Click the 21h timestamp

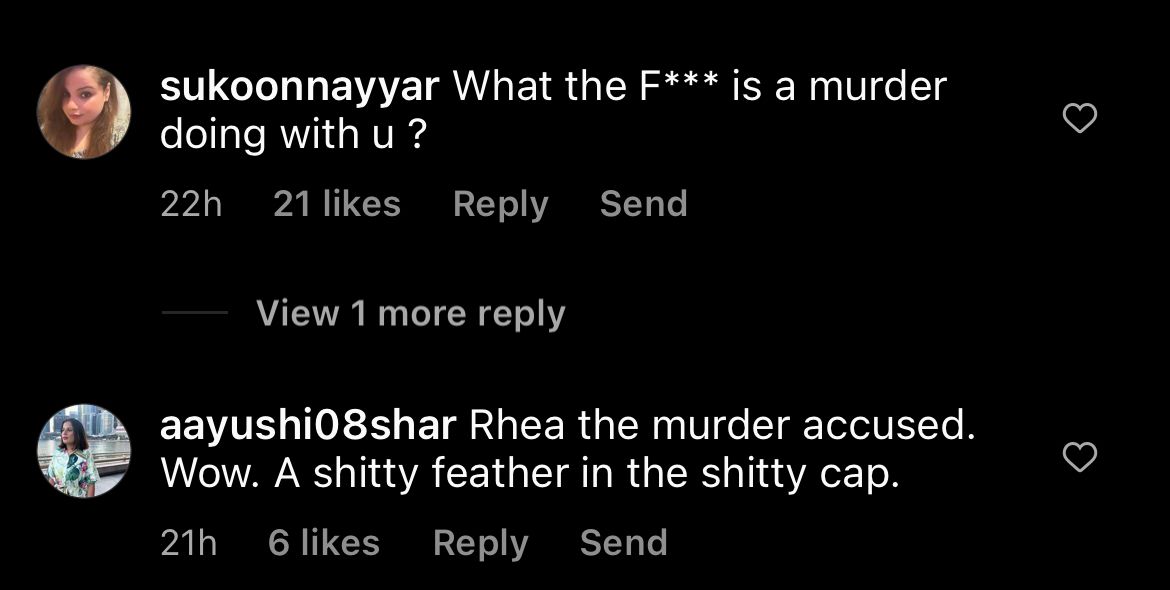point(188,543)
